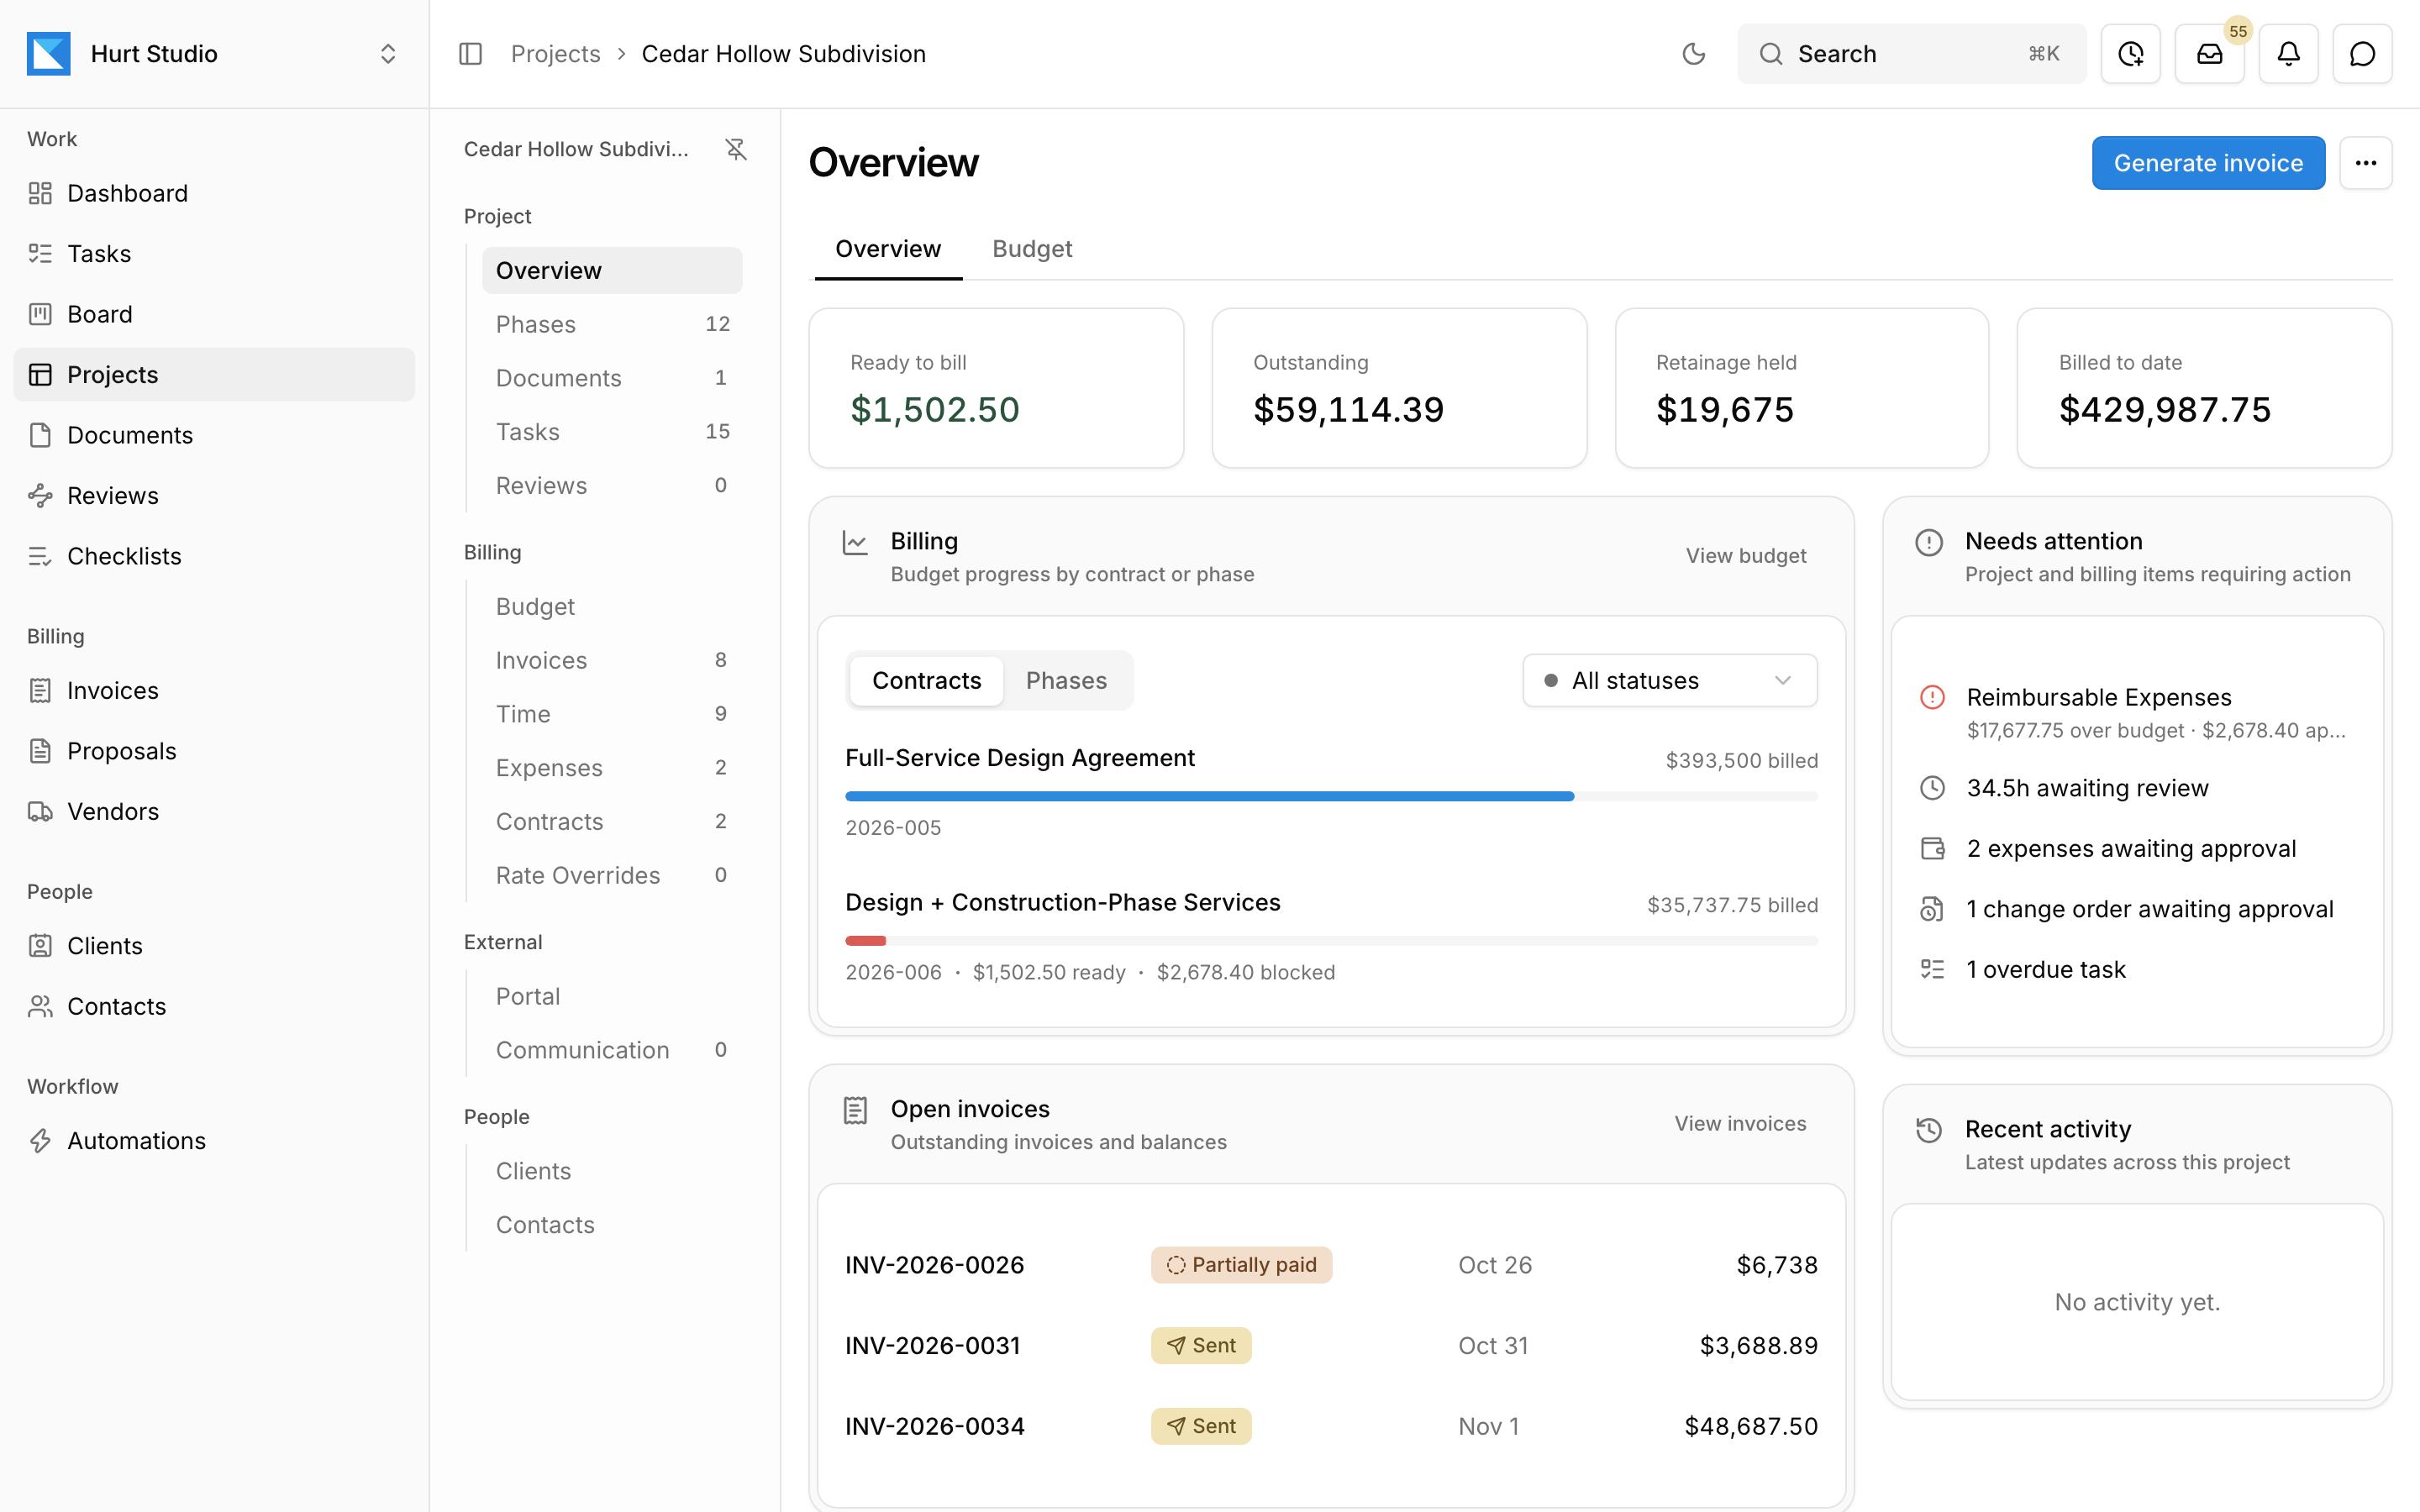Click Projects in the breadcrumb
The height and width of the screenshot is (1512, 2420).
click(x=555, y=54)
